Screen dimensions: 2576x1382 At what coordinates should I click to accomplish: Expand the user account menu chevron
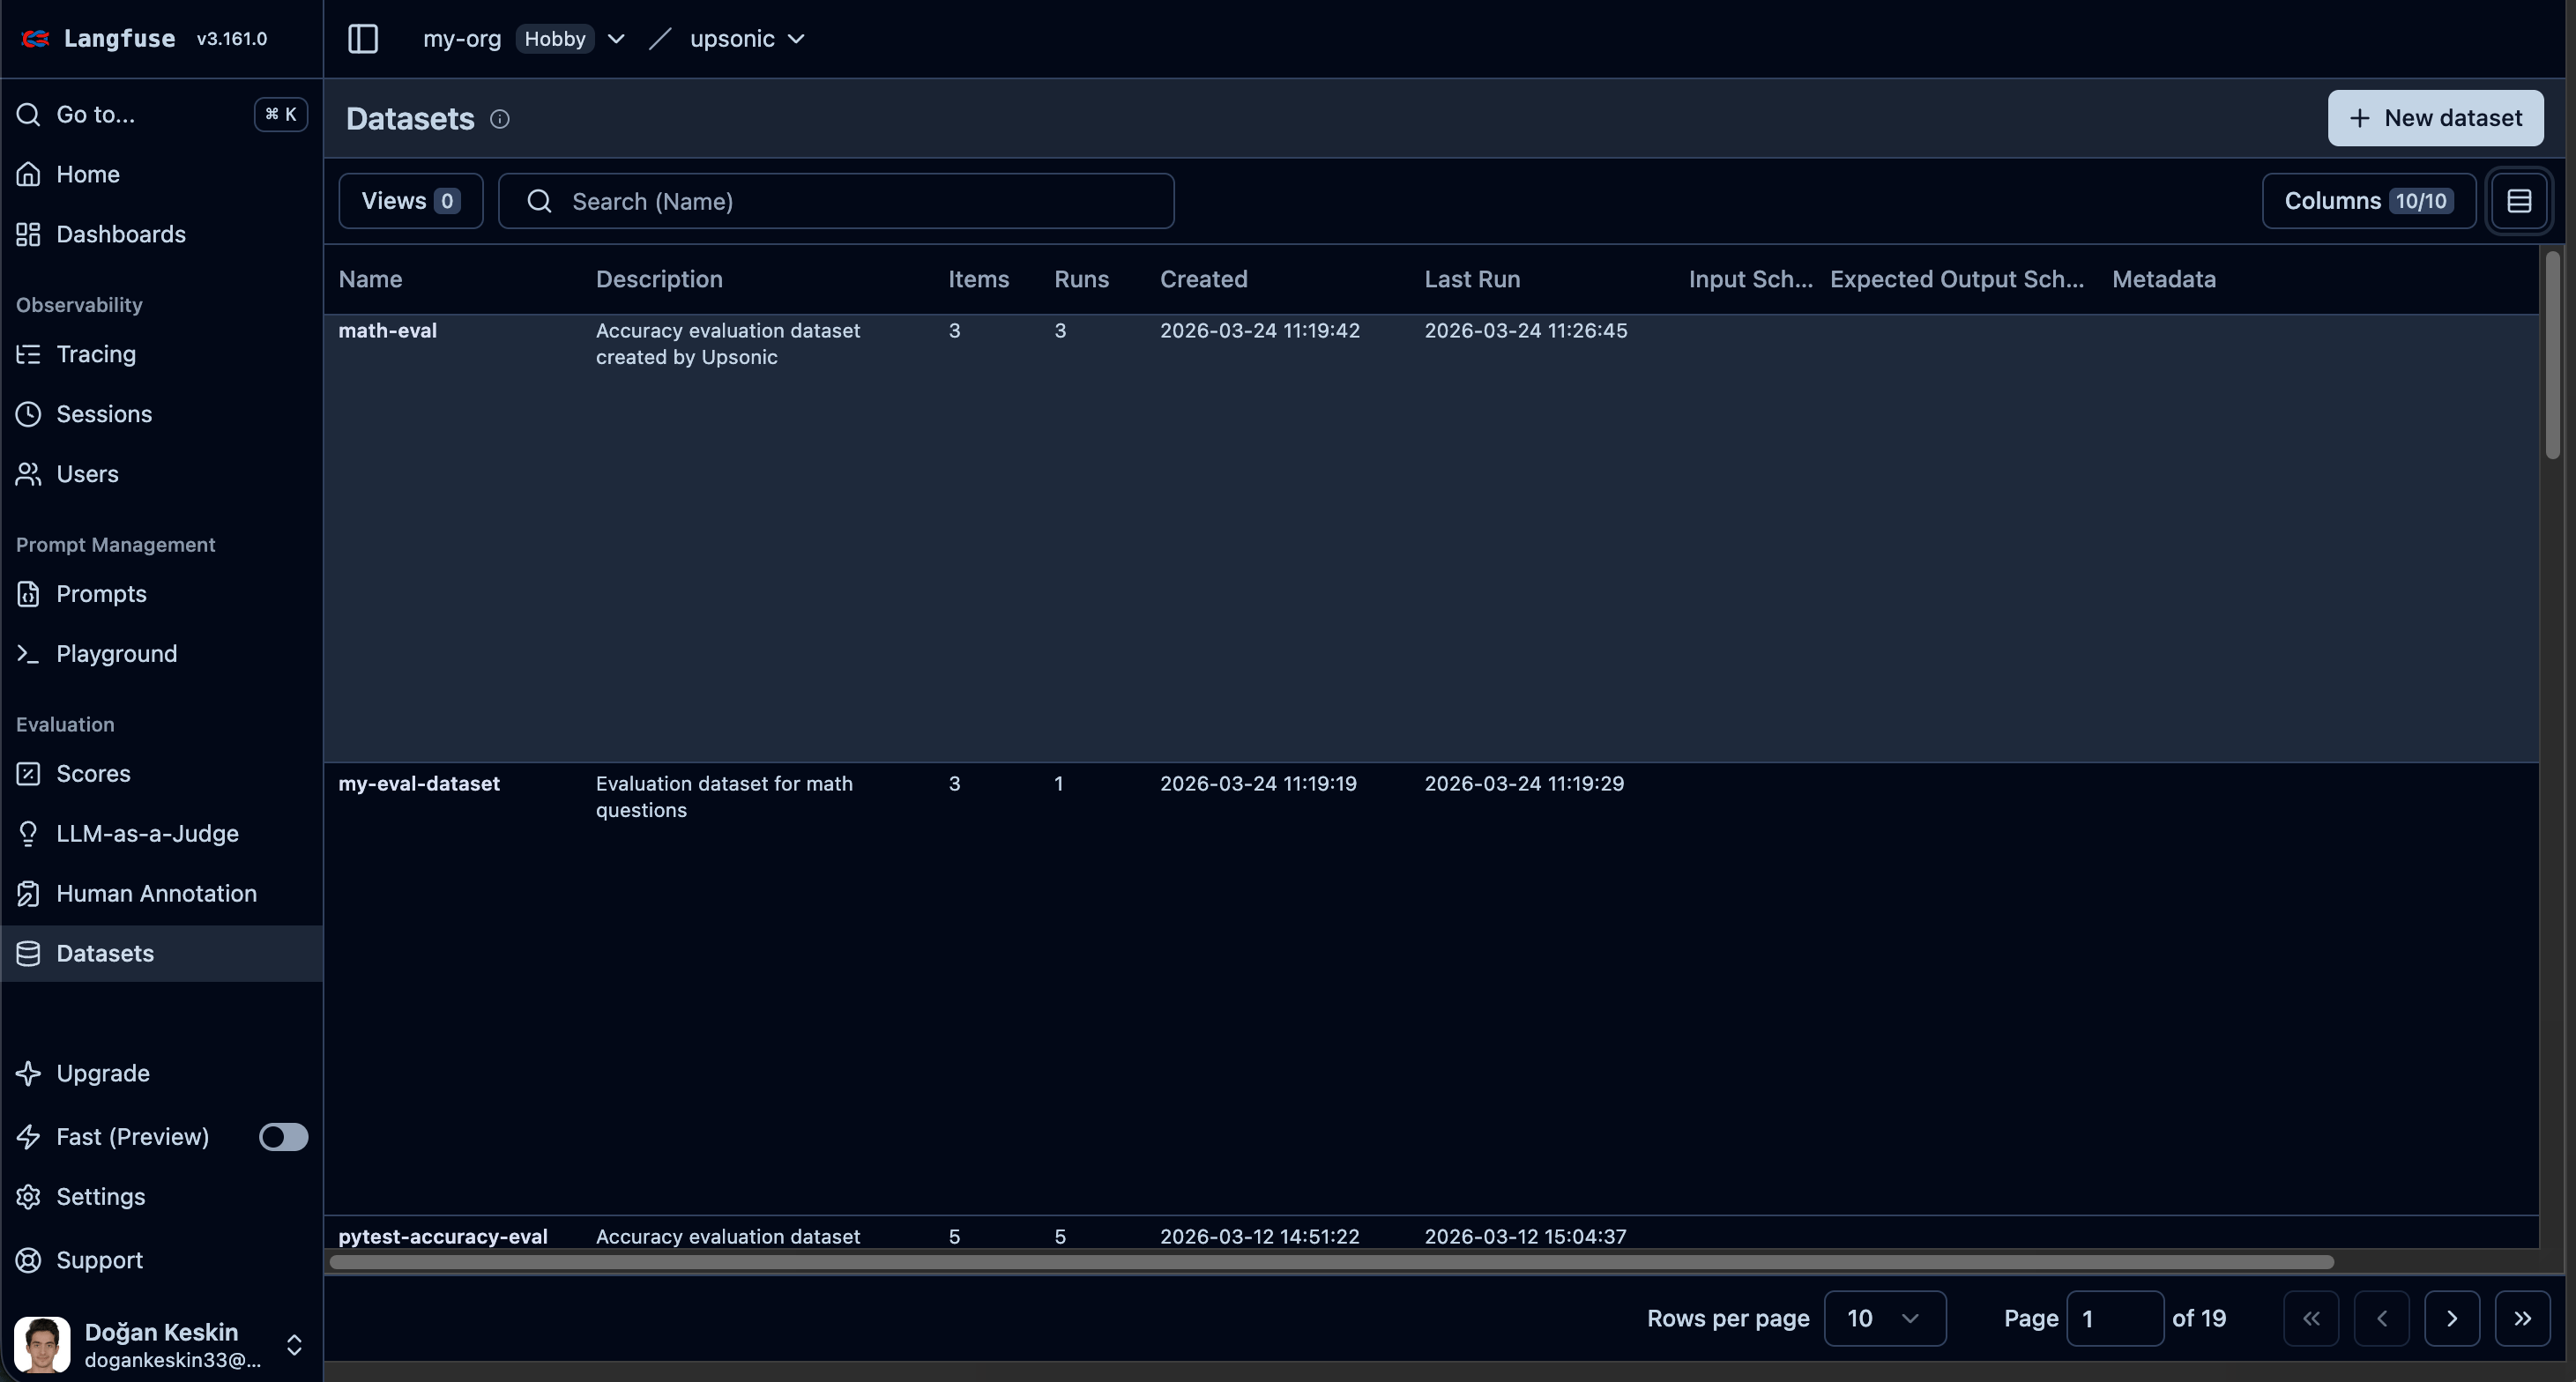(294, 1345)
